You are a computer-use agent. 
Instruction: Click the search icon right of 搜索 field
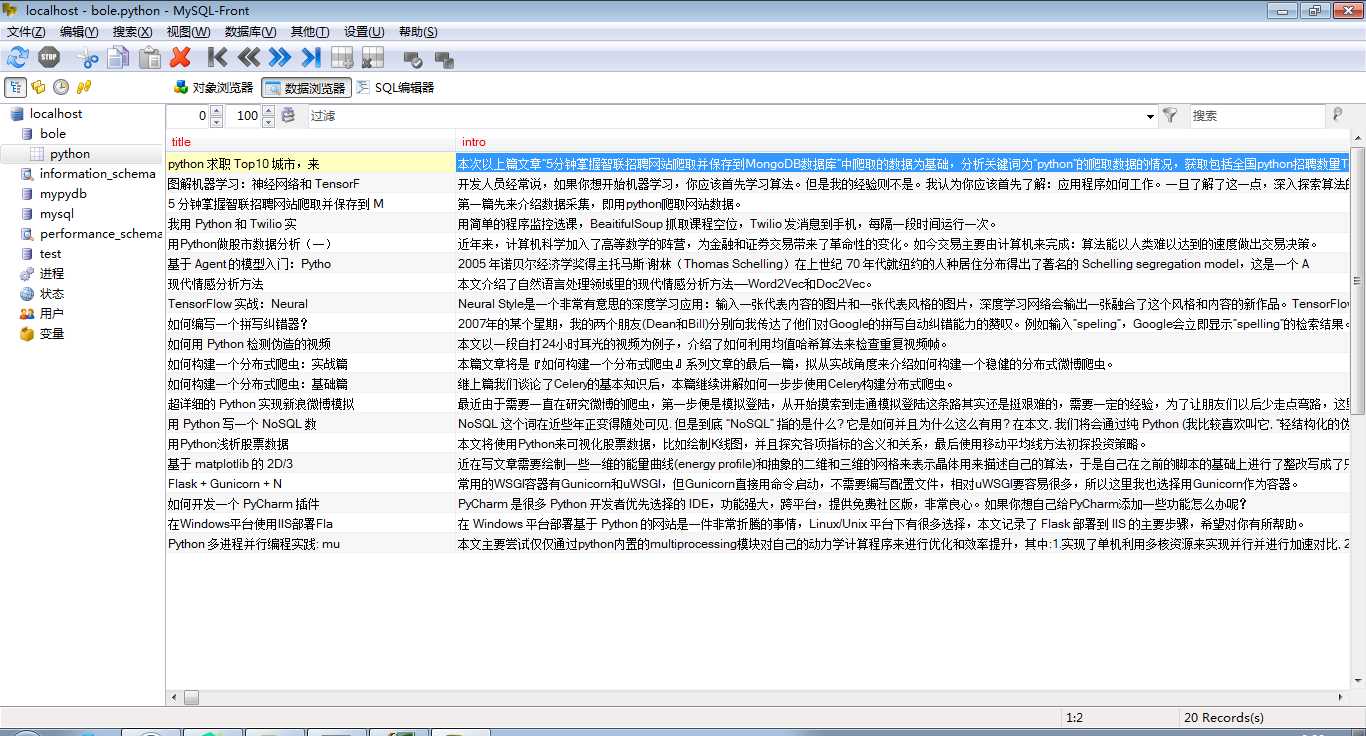1337,116
